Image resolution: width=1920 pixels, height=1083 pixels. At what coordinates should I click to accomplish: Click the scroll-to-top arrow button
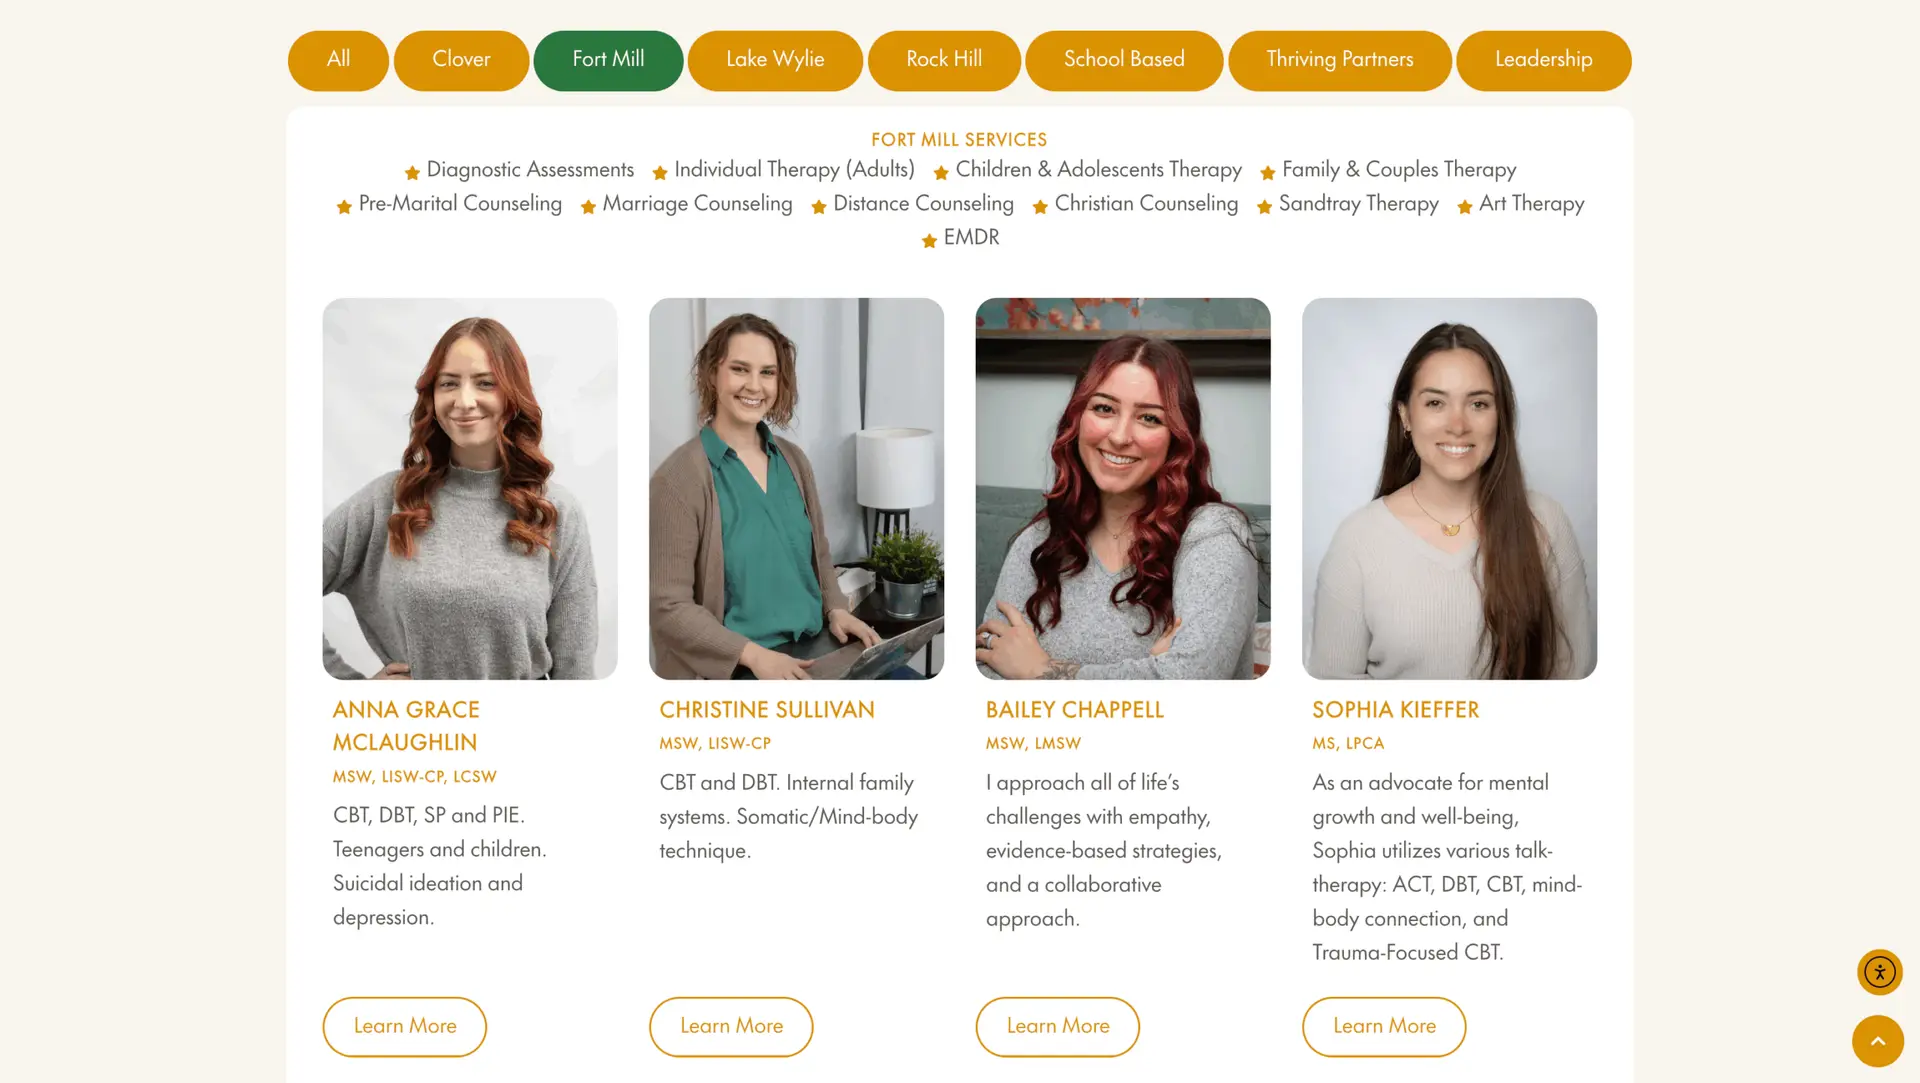point(1878,1041)
